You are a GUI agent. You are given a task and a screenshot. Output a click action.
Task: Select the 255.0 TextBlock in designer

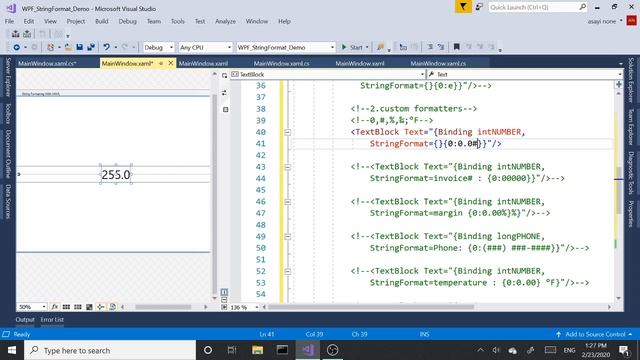[x=116, y=175]
